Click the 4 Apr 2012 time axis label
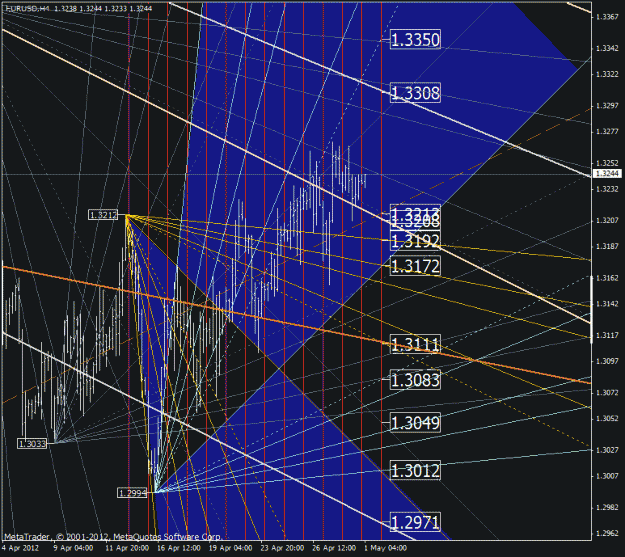625x557 pixels. click(x=21, y=548)
